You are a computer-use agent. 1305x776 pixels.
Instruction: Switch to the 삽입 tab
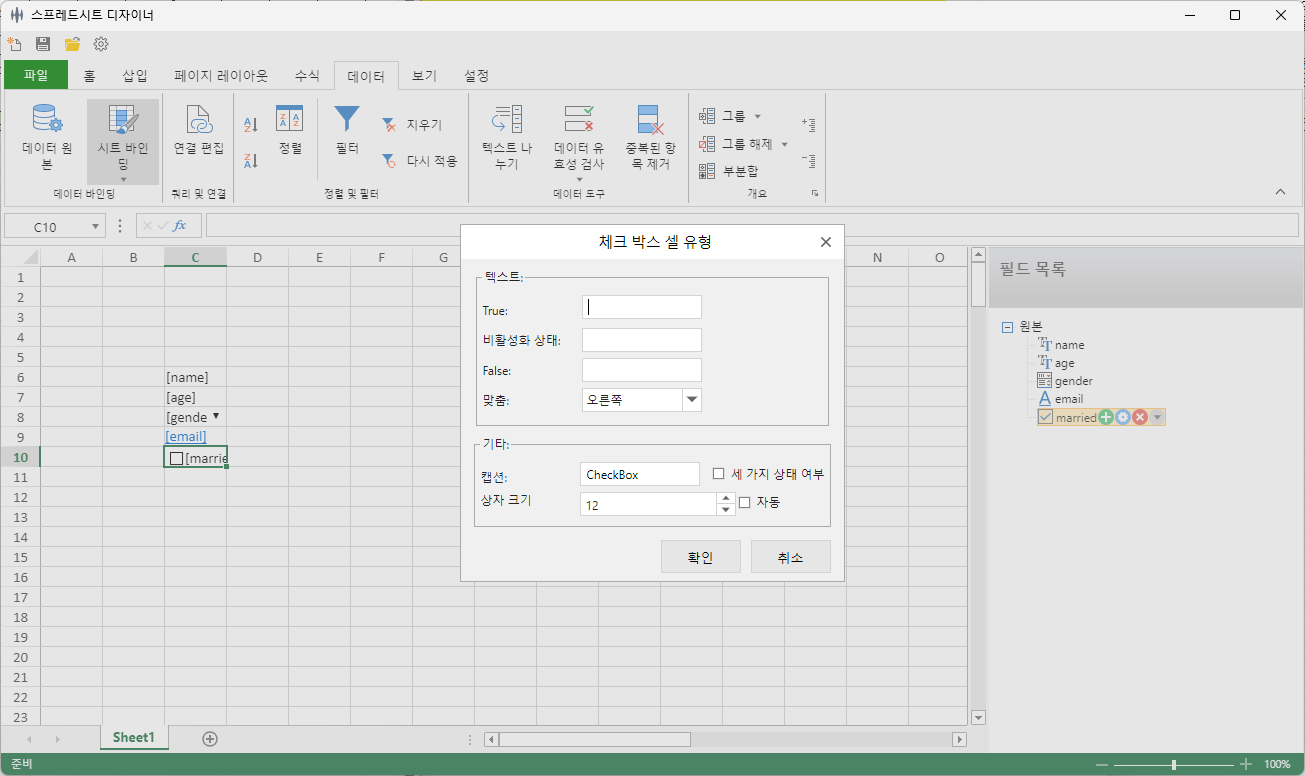coord(135,75)
